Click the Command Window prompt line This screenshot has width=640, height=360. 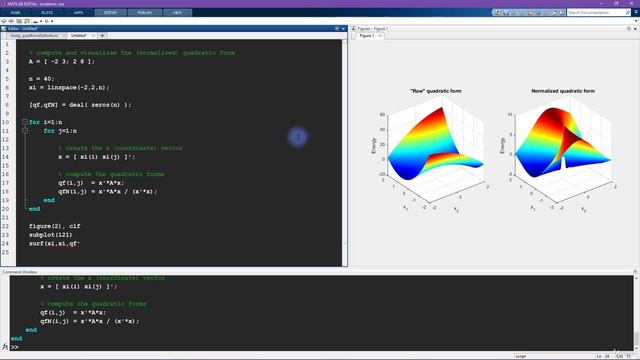pyautogui.click(x=322, y=347)
